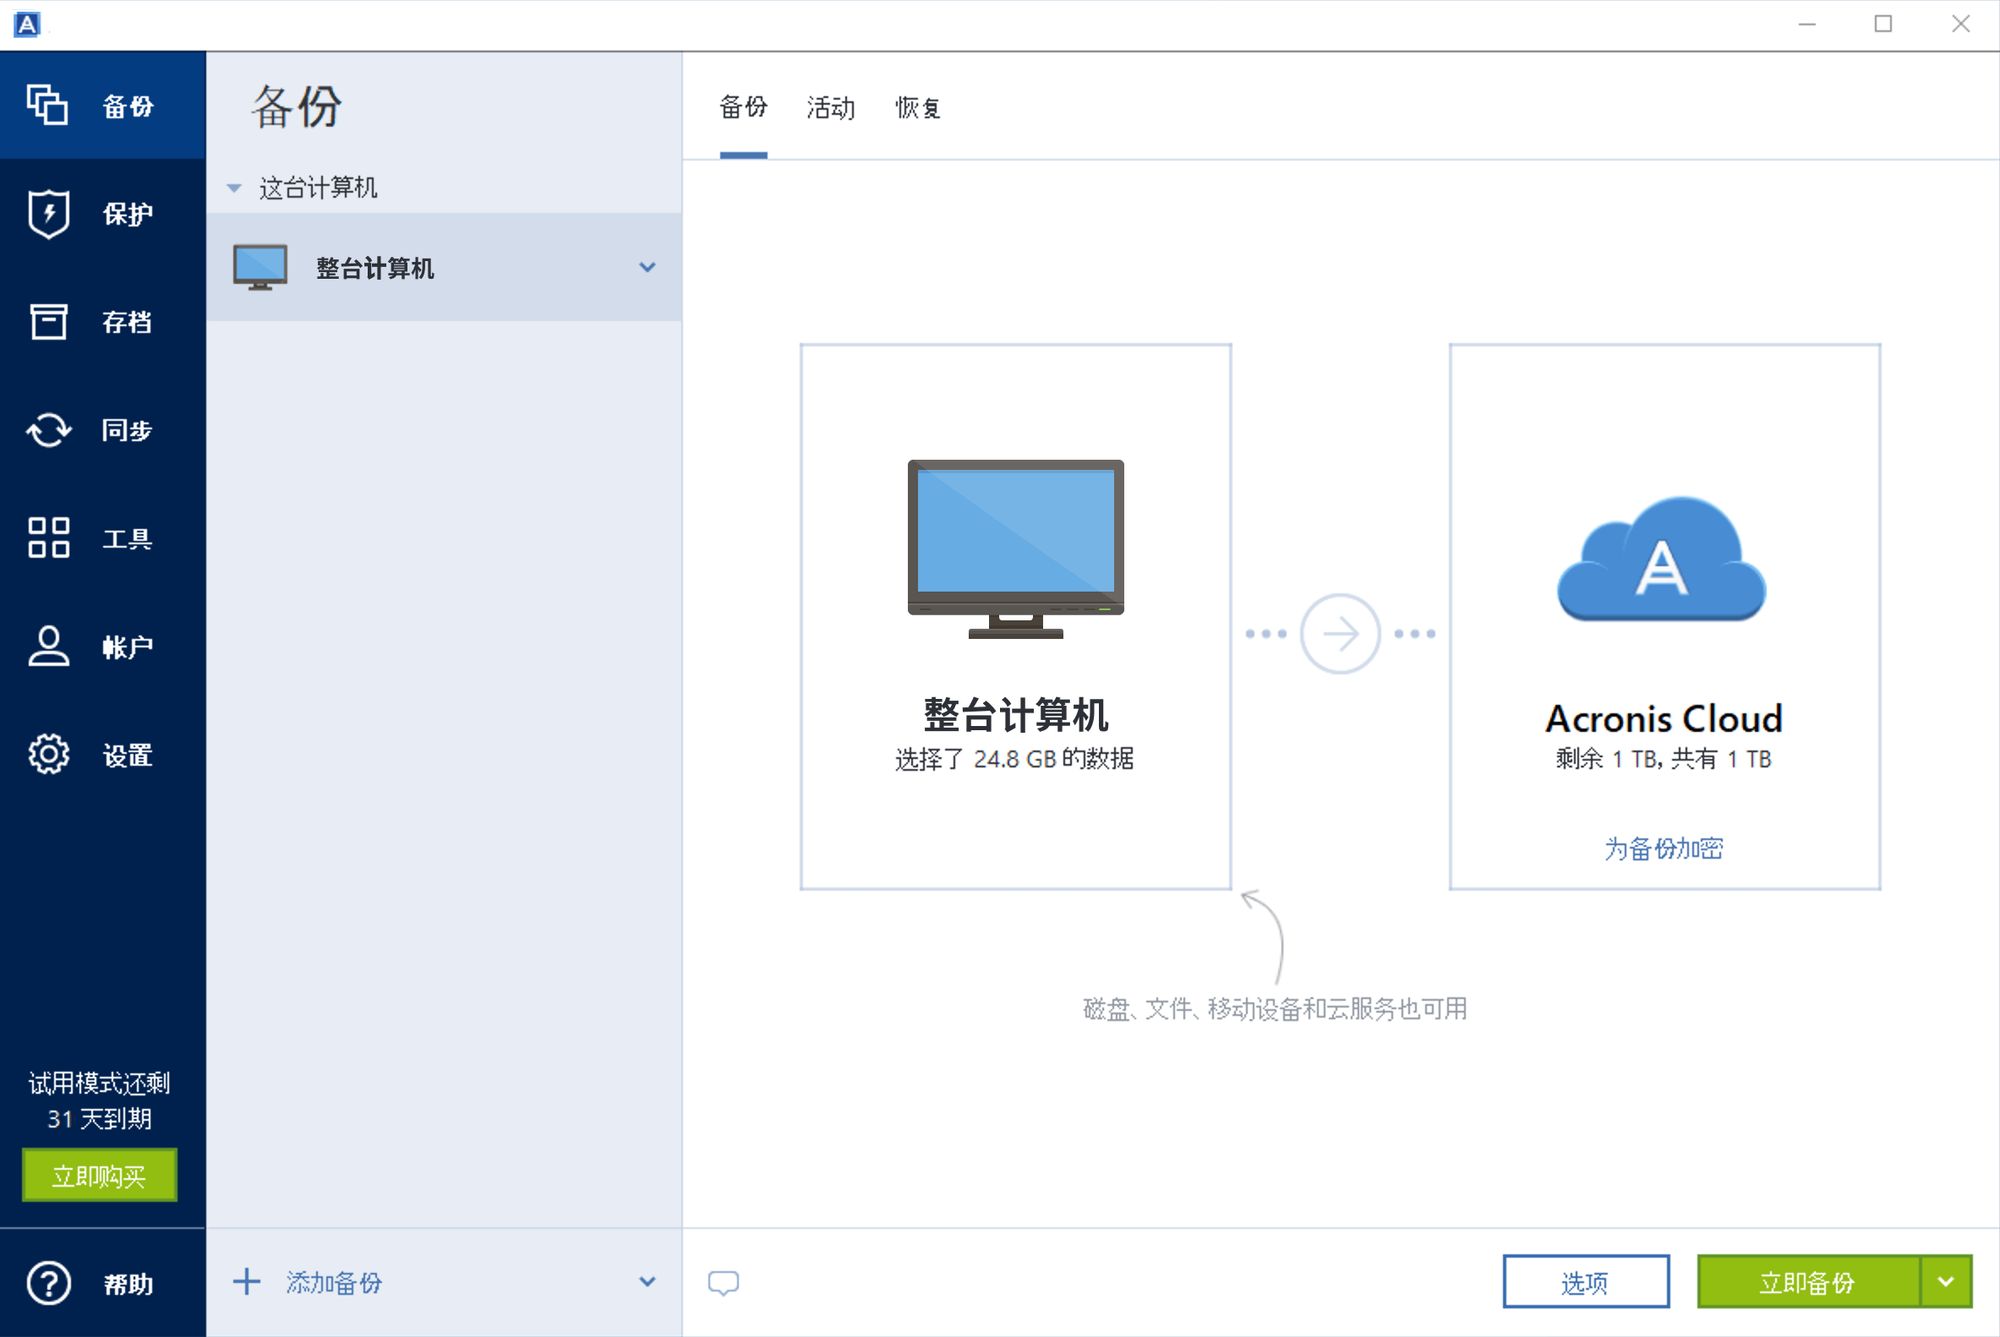Click the 添加备份 add backup label

coord(334,1283)
